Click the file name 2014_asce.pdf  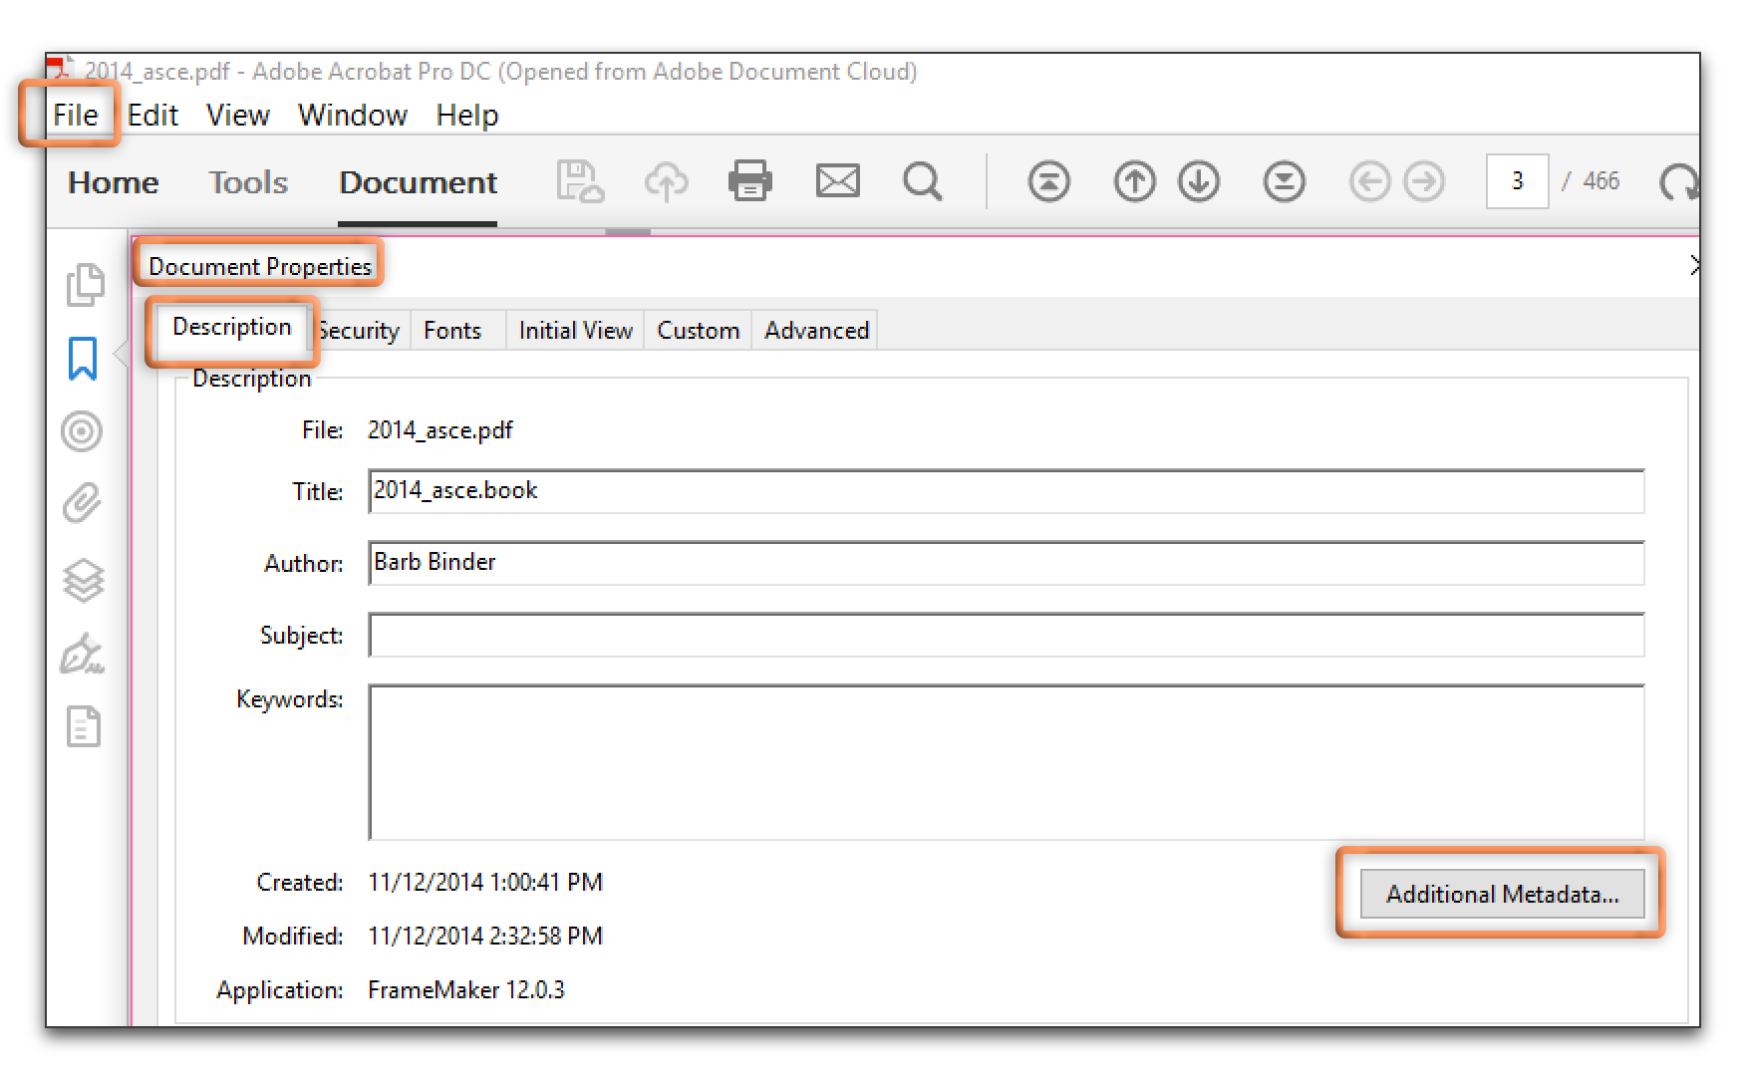pyautogui.click(x=440, y=431)
